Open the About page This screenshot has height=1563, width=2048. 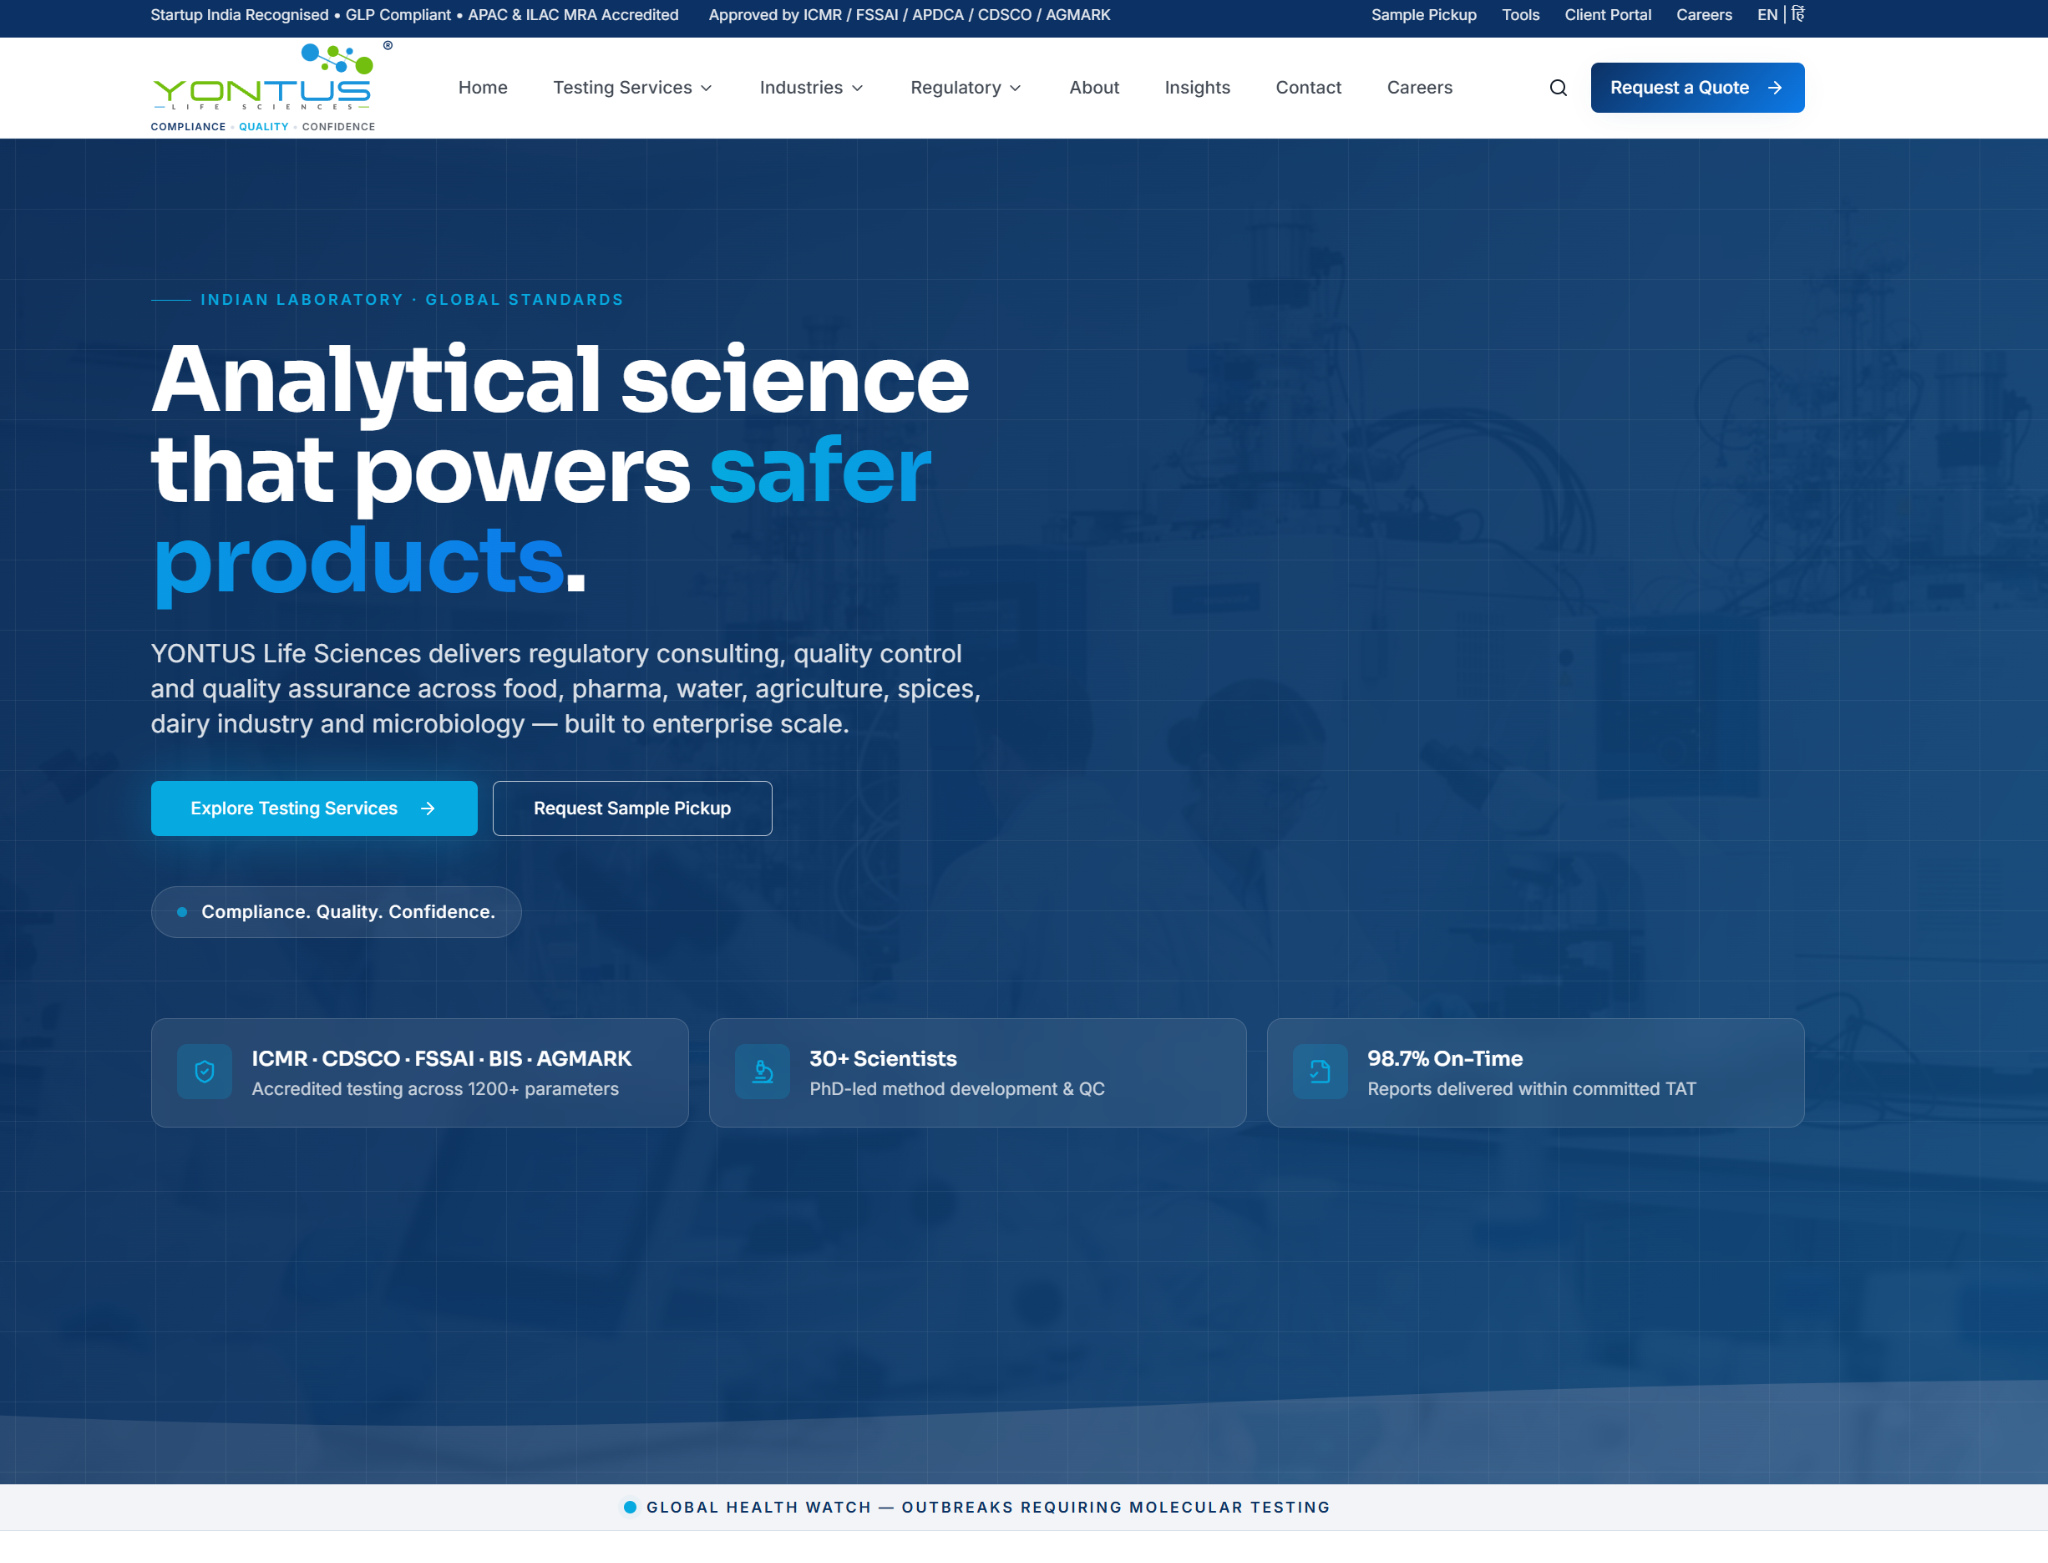[1094, 88]
